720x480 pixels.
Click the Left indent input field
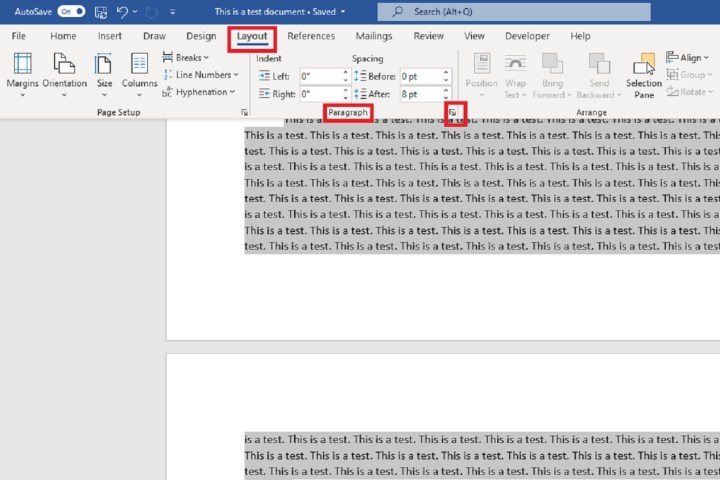318,76
